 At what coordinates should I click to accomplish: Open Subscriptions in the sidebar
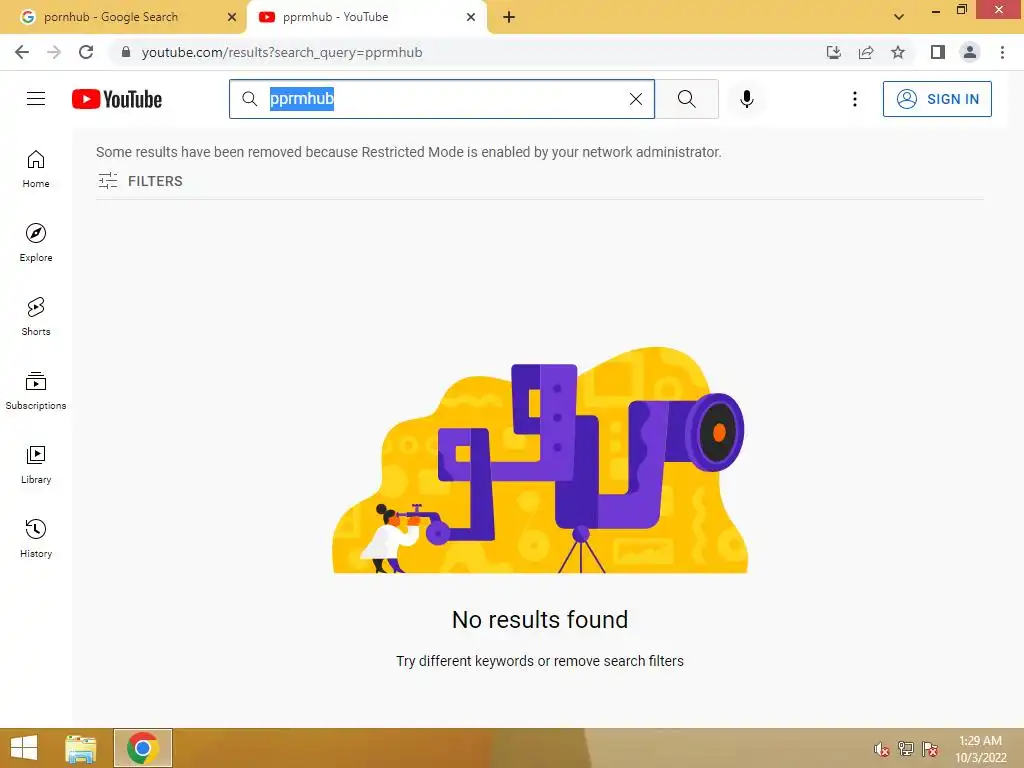(36, 390)
